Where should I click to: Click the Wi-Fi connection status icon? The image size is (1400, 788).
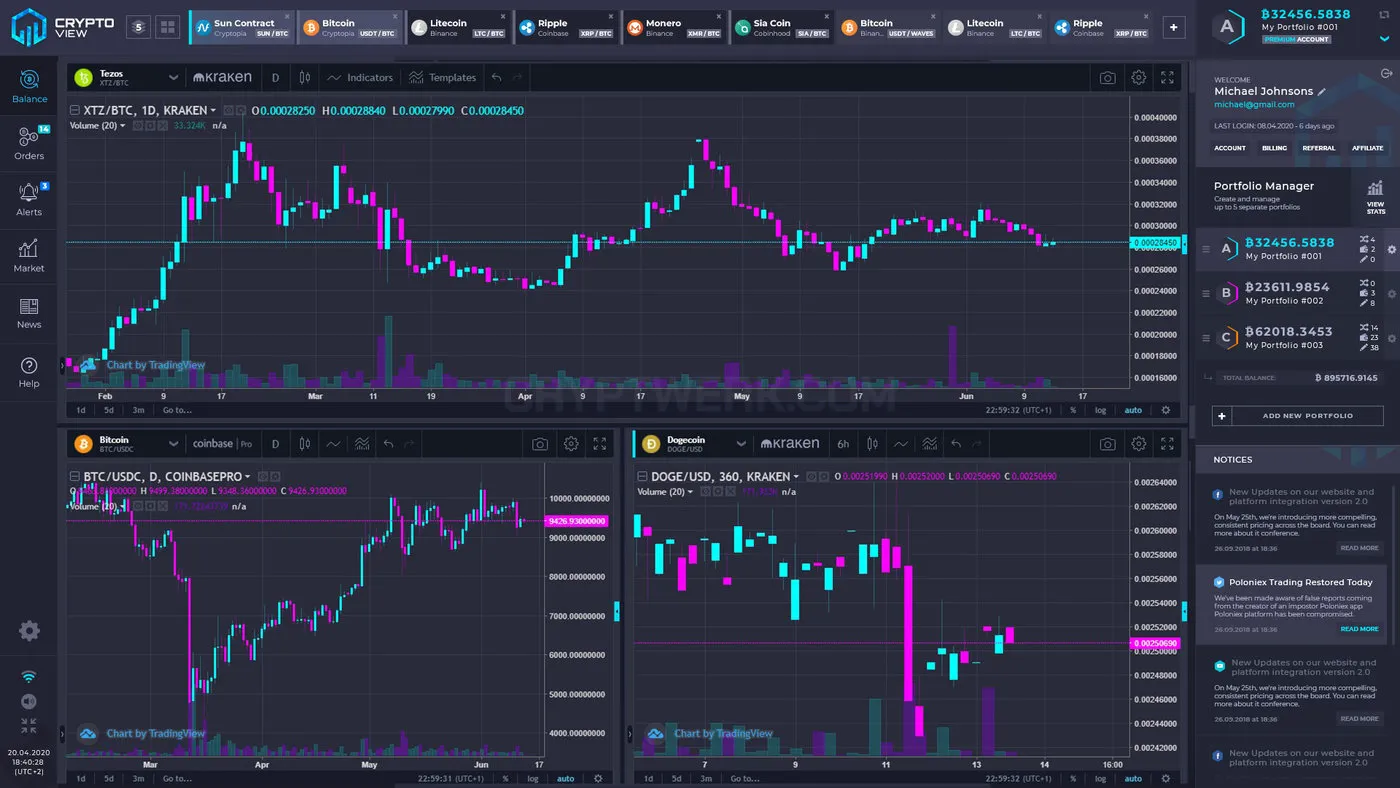[x=29, y=677]
